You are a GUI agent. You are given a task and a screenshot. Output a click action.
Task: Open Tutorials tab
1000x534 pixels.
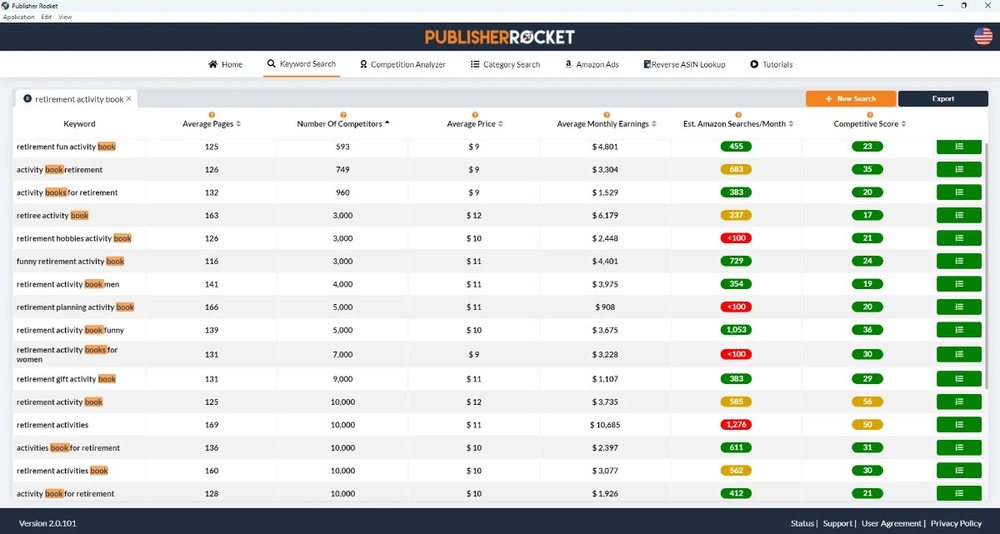[772, 64]
